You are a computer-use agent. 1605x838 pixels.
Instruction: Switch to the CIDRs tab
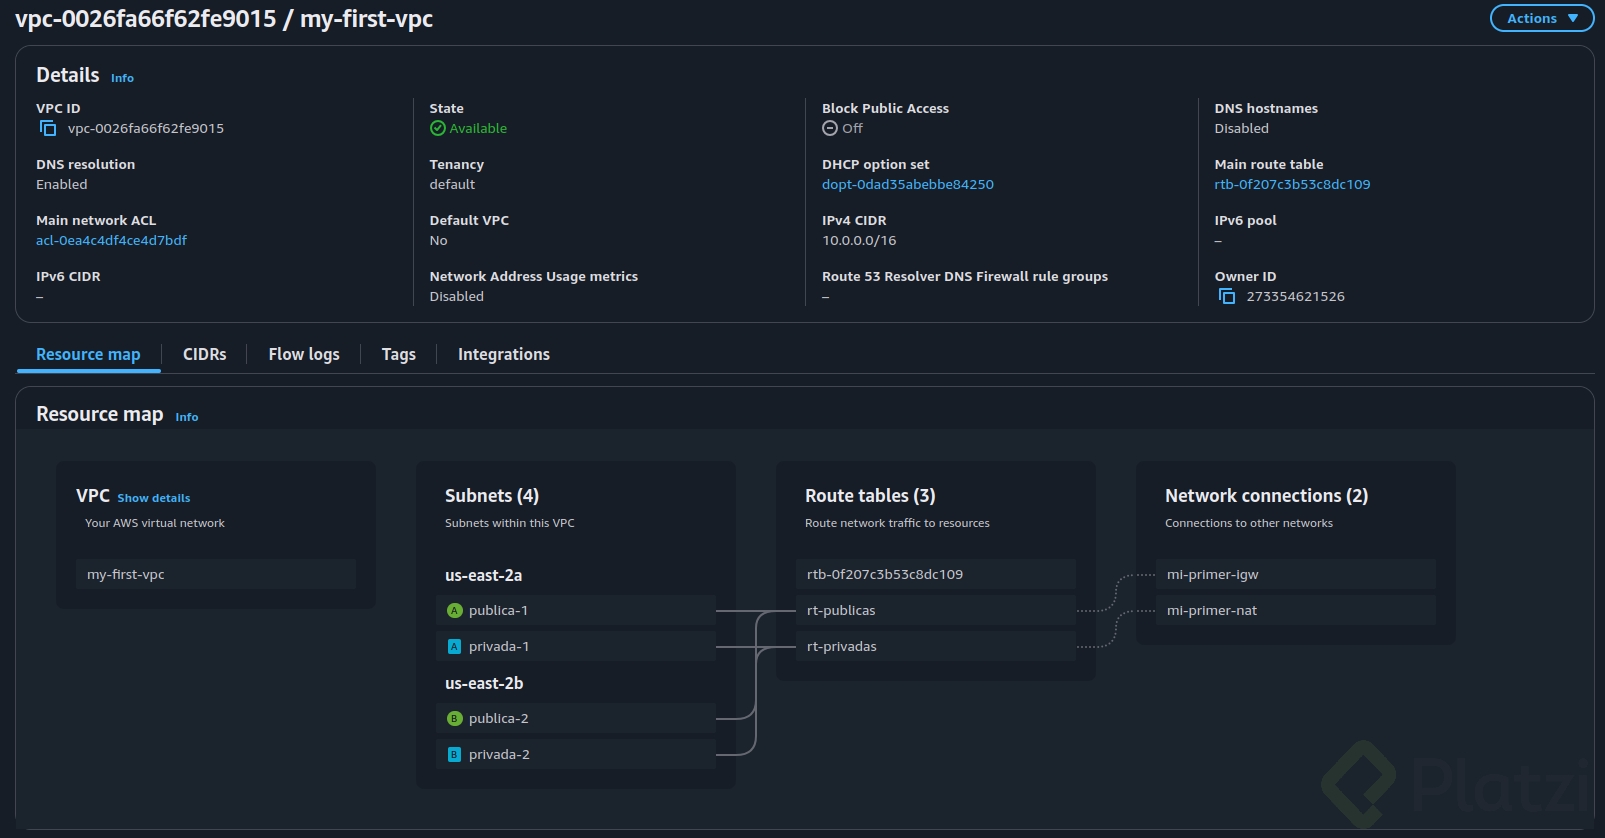[204, 354]
